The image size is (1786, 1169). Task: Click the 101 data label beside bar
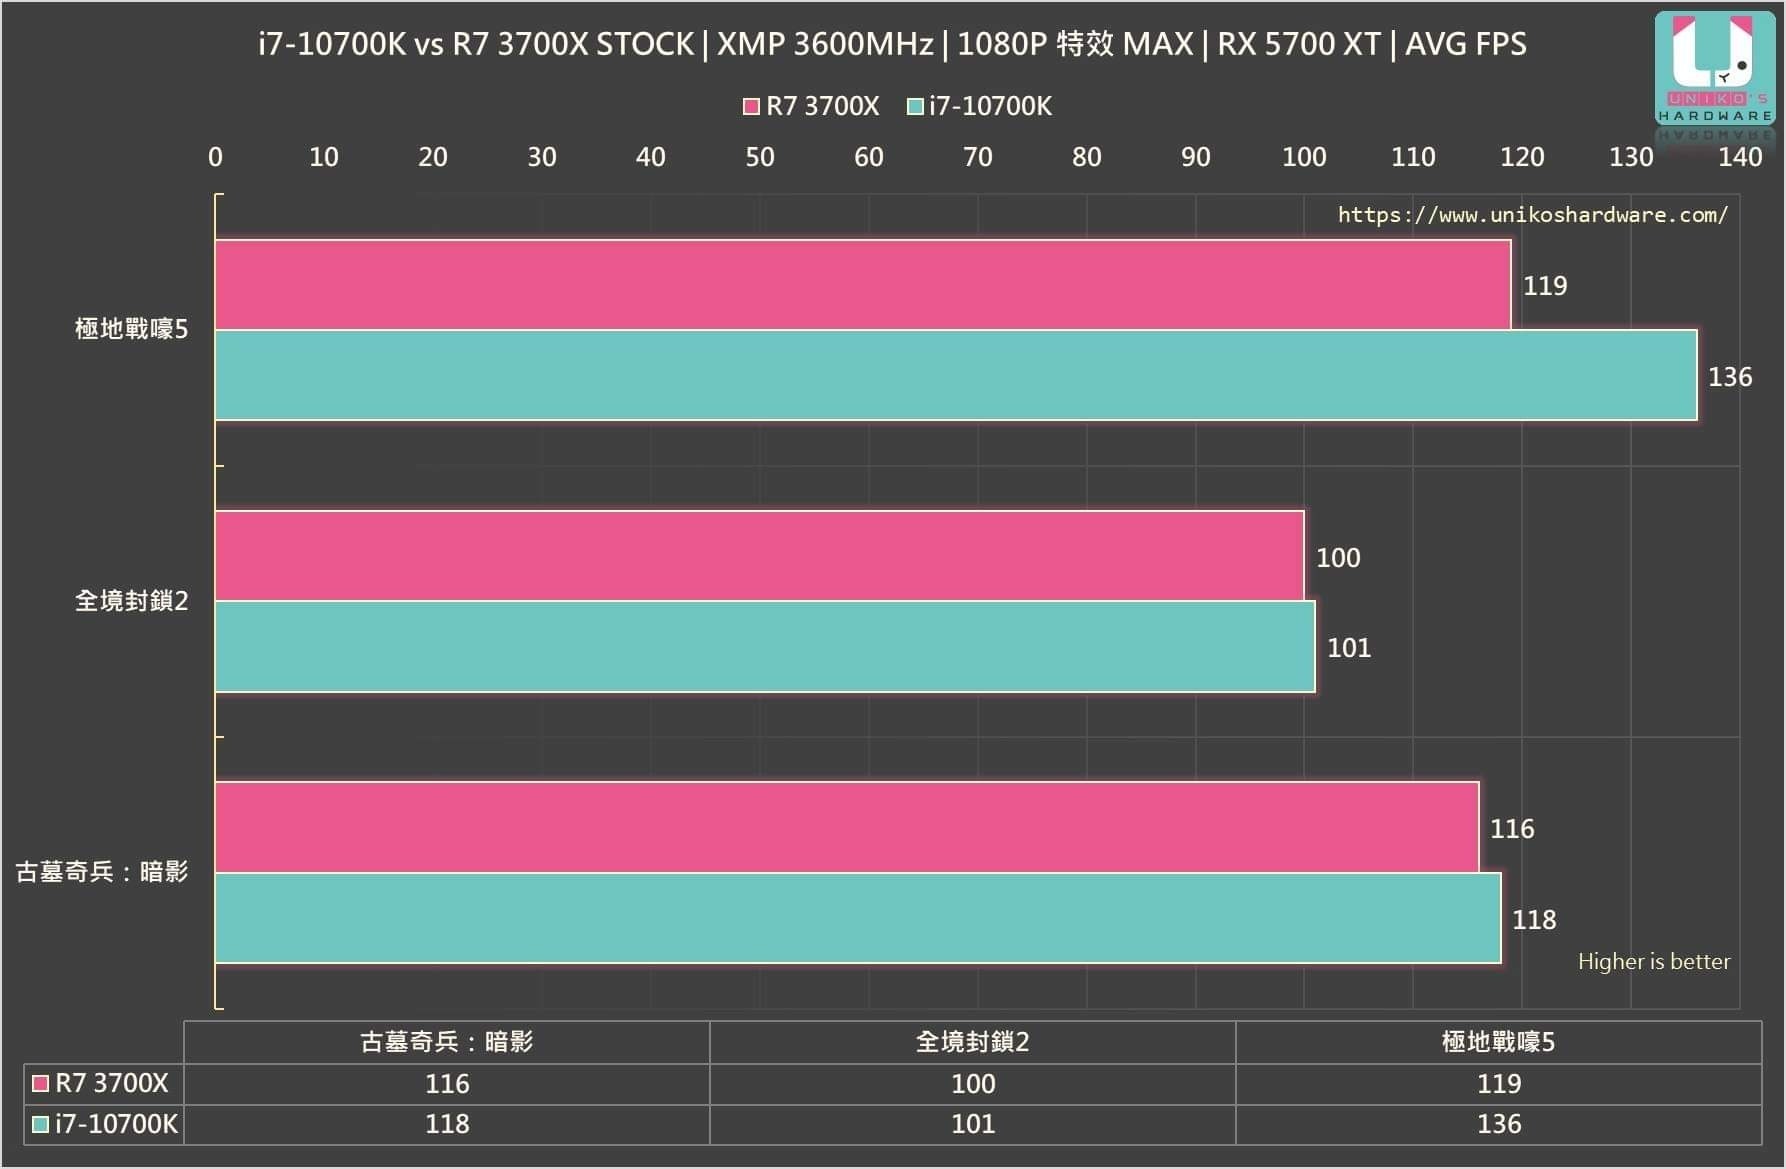tap(1349, 648)
